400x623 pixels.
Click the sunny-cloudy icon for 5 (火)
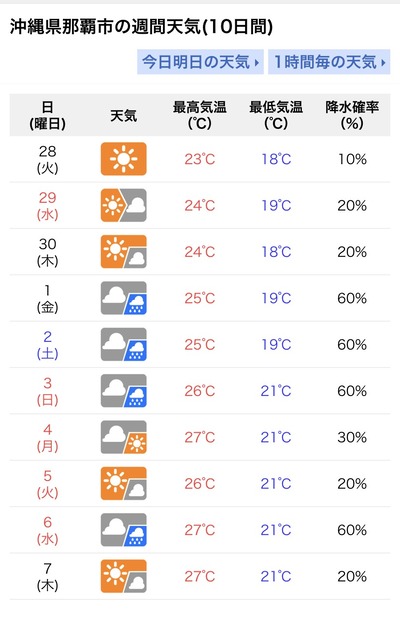(x=124, y=484)
